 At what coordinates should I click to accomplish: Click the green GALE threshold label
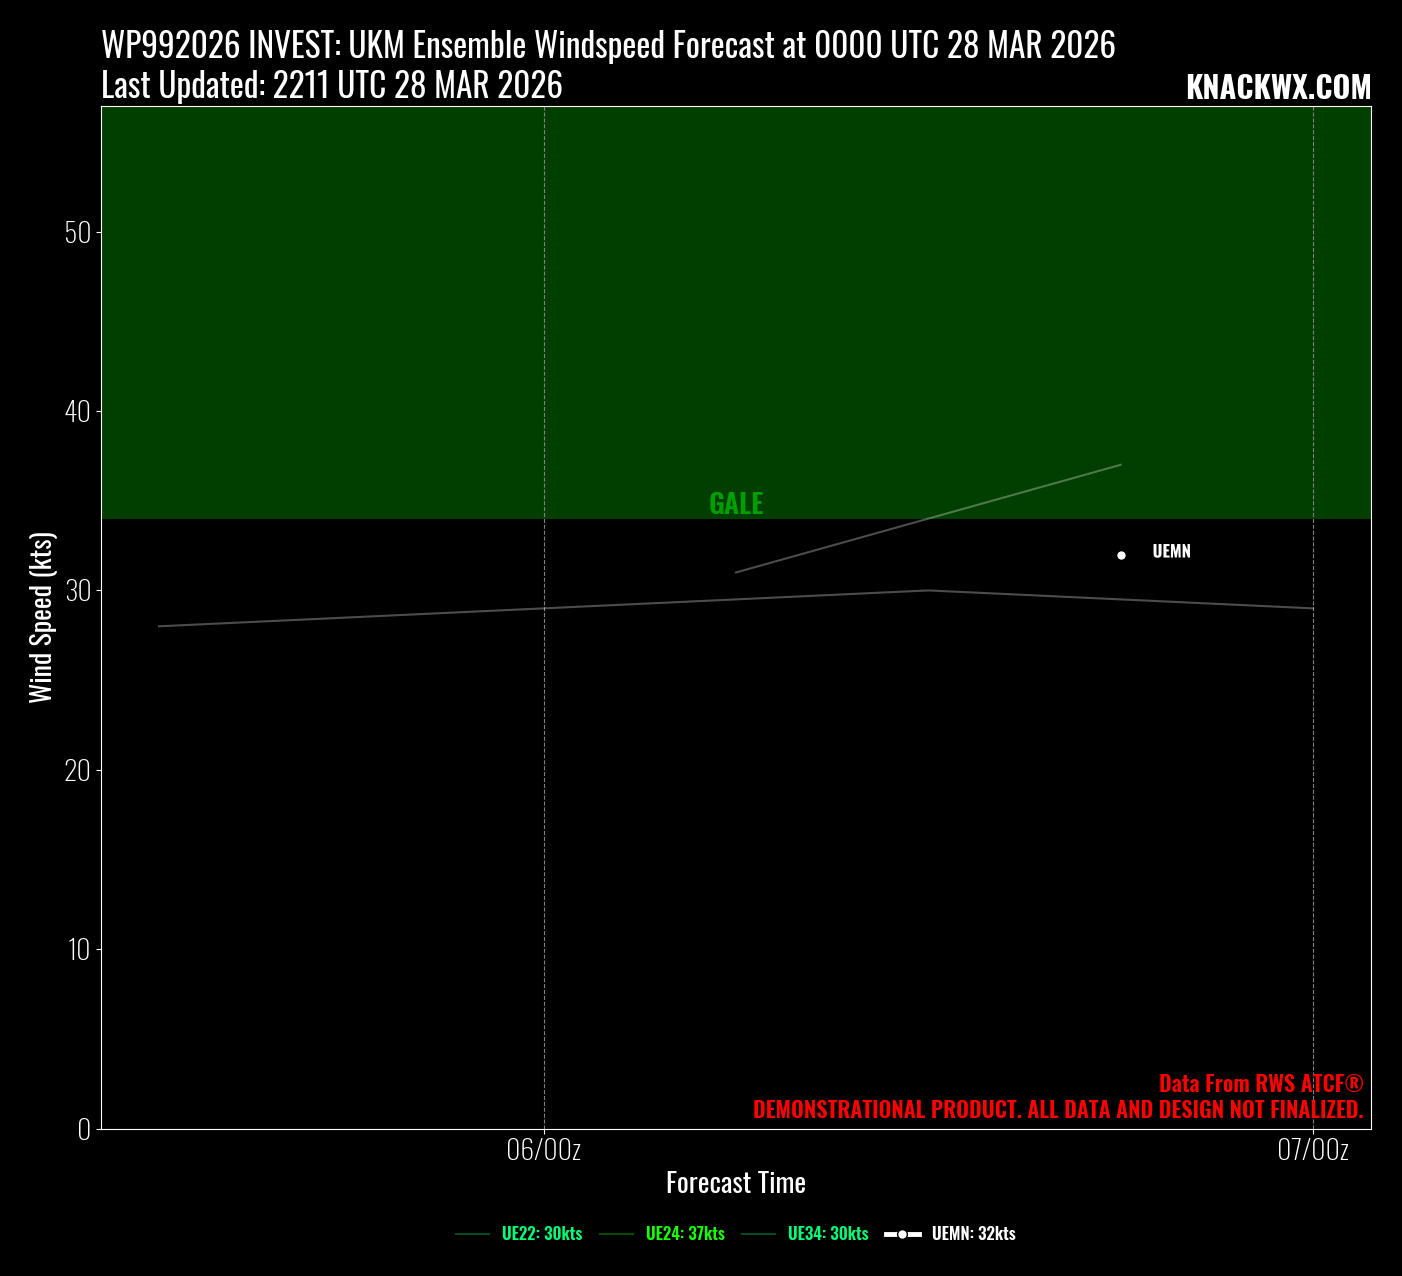pyautogui.click(x=736, y=504)
